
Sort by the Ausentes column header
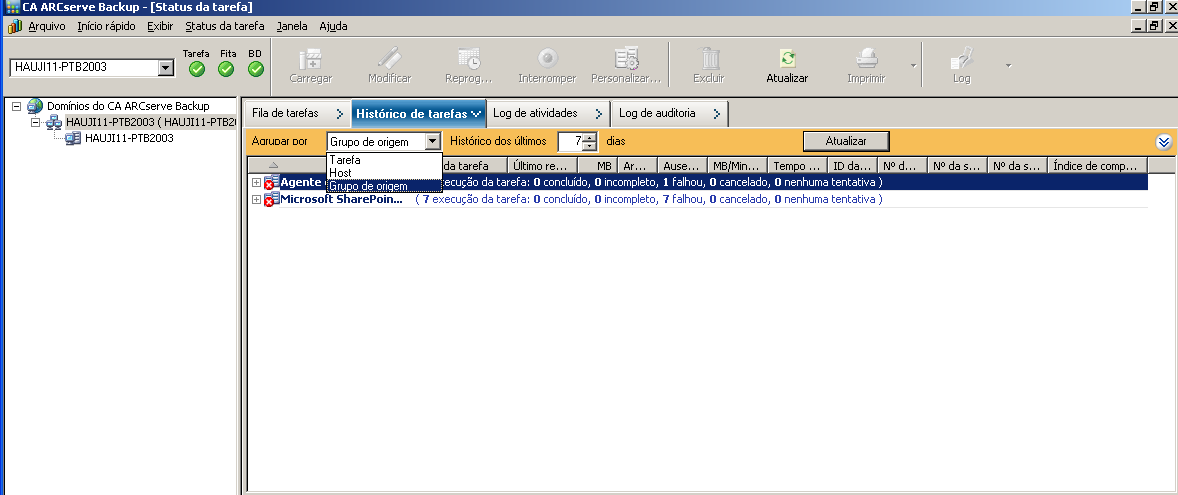[x=682, y=165]
